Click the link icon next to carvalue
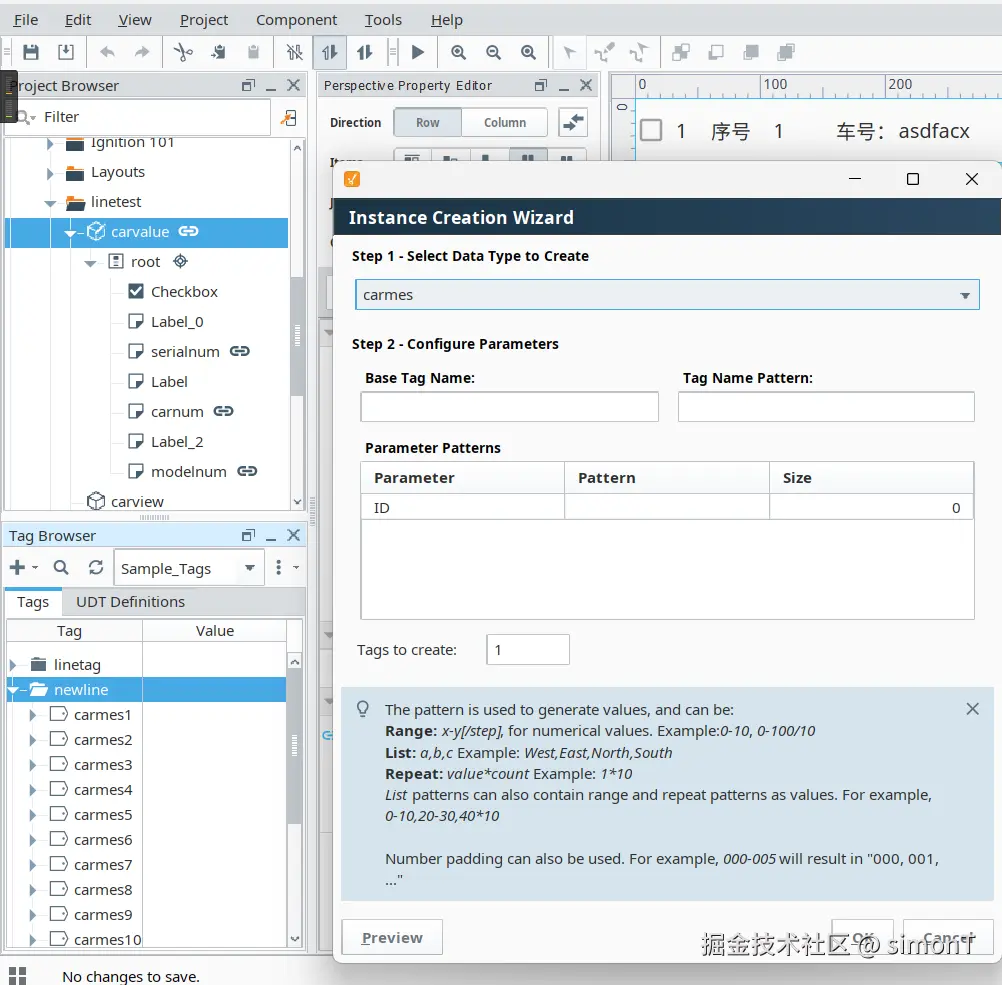This screenshot has height=985, width=1002. tap(189, 231)
